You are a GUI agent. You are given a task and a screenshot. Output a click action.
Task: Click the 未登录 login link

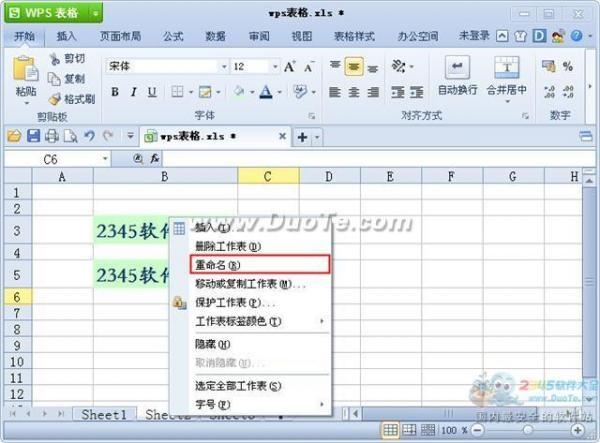pos(474,36)
